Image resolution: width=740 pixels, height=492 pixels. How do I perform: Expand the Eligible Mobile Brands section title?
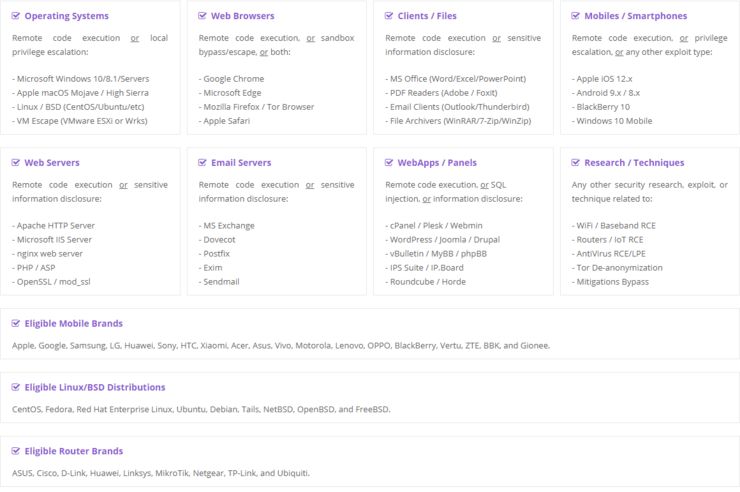(x=73, y=323)
